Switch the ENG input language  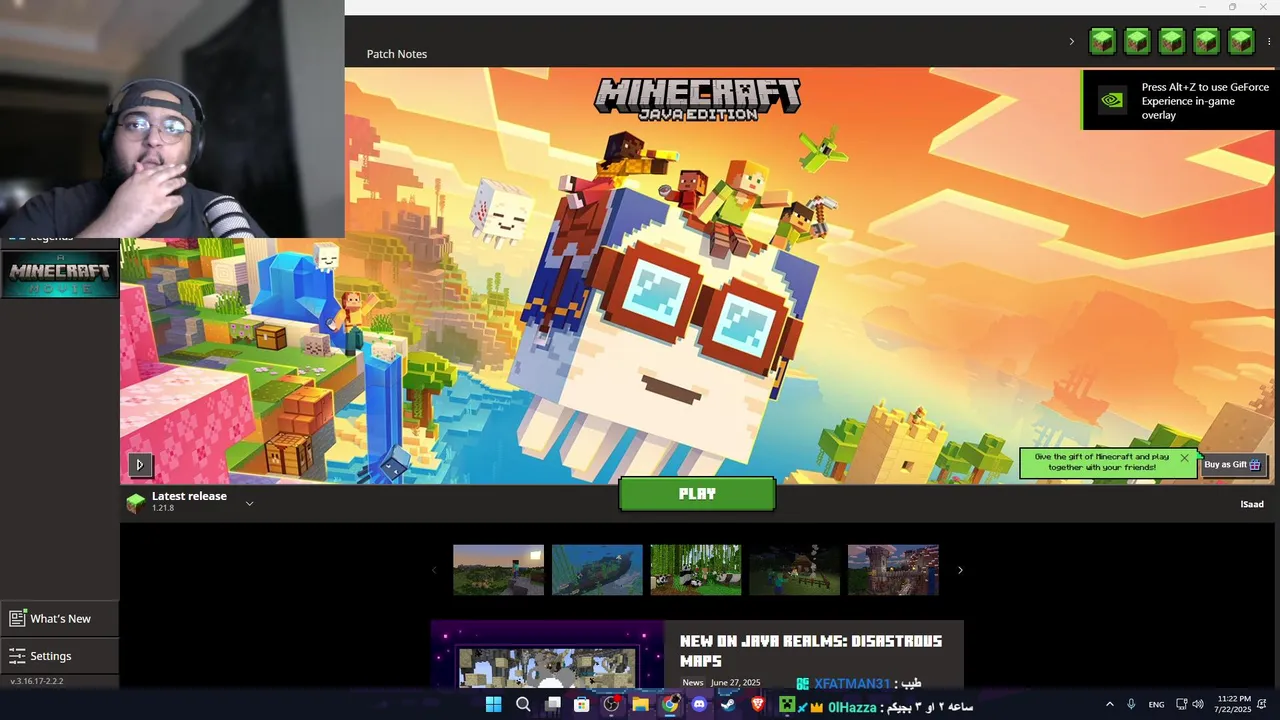pos(1156,704)
